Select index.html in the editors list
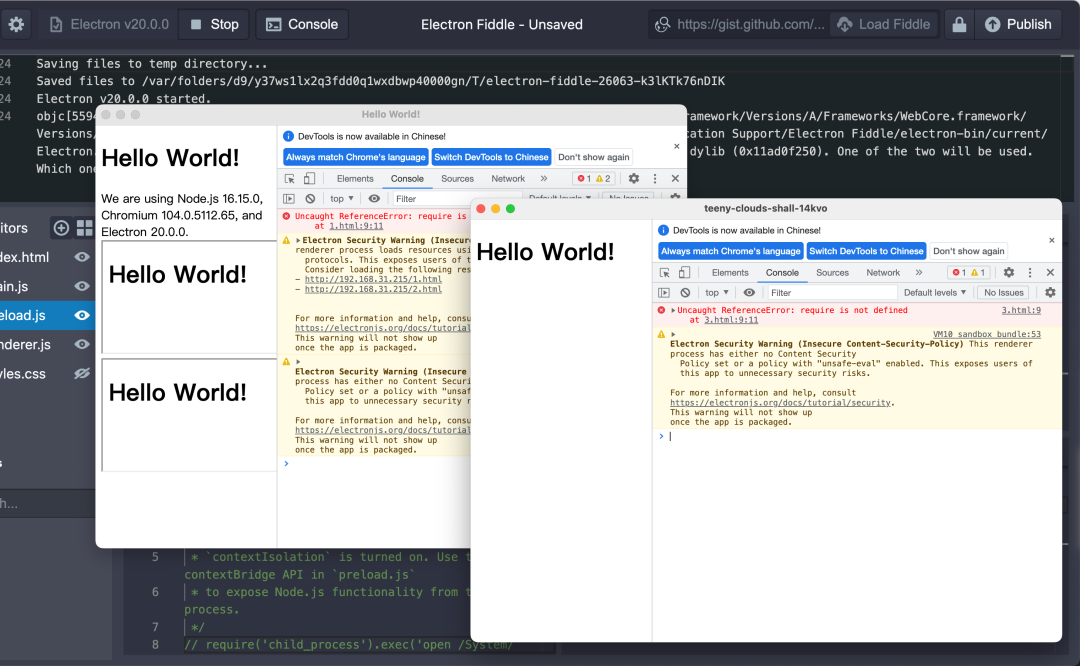The image size is (1080, 666). [x=25, y=257]
